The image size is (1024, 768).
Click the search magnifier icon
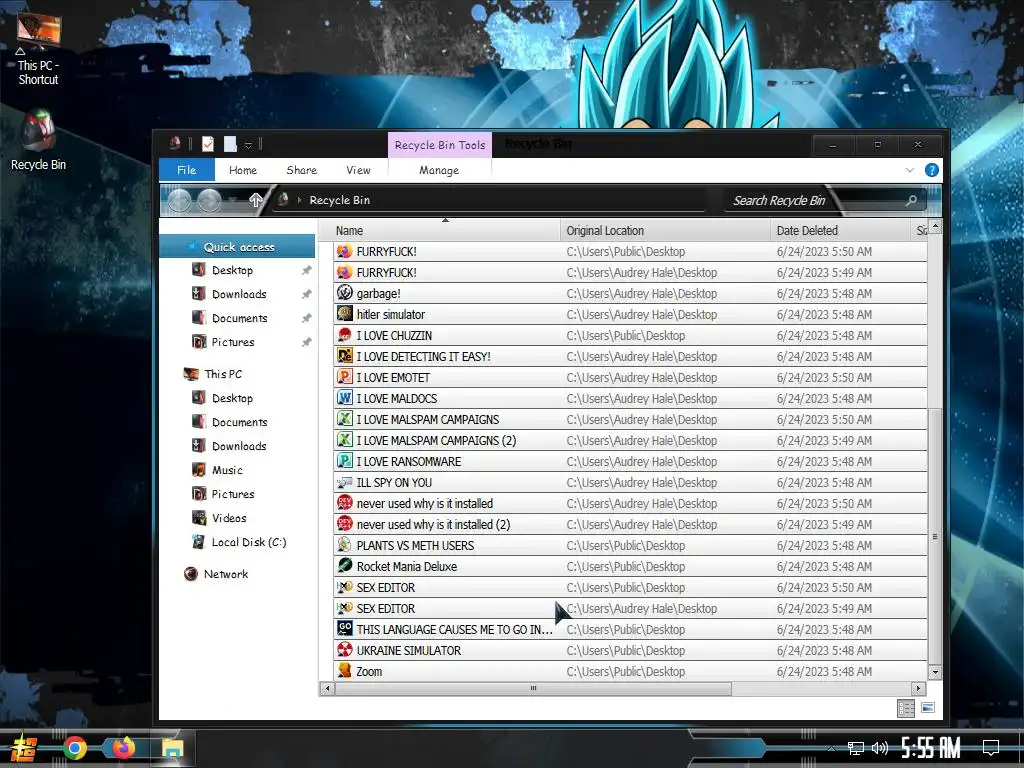coord(912,200)
